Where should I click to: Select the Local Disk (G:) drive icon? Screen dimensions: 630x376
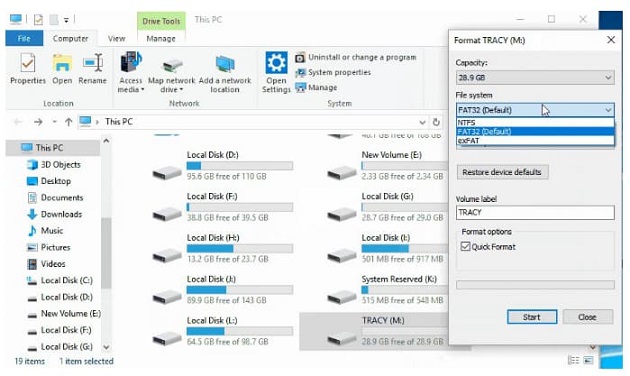[x=342, y=214]
